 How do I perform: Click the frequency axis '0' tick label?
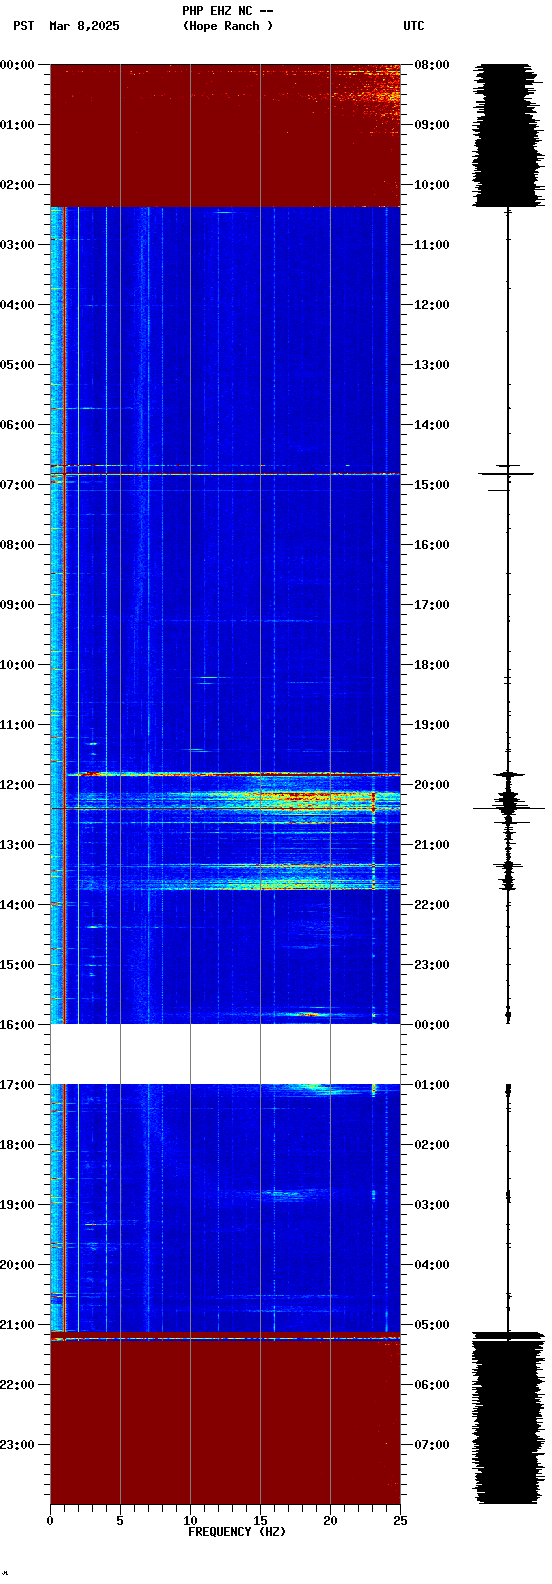coord(50,1521)
